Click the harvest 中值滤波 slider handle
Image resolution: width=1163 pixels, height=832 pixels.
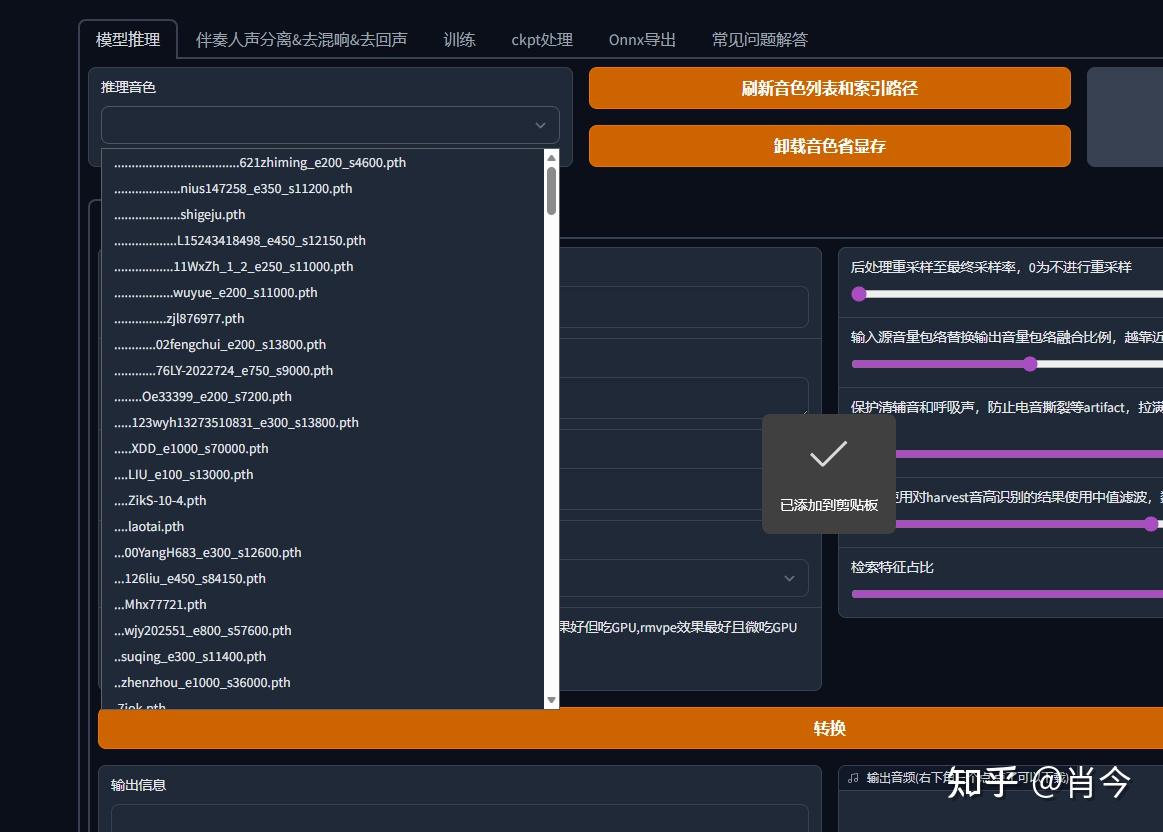1151,524
